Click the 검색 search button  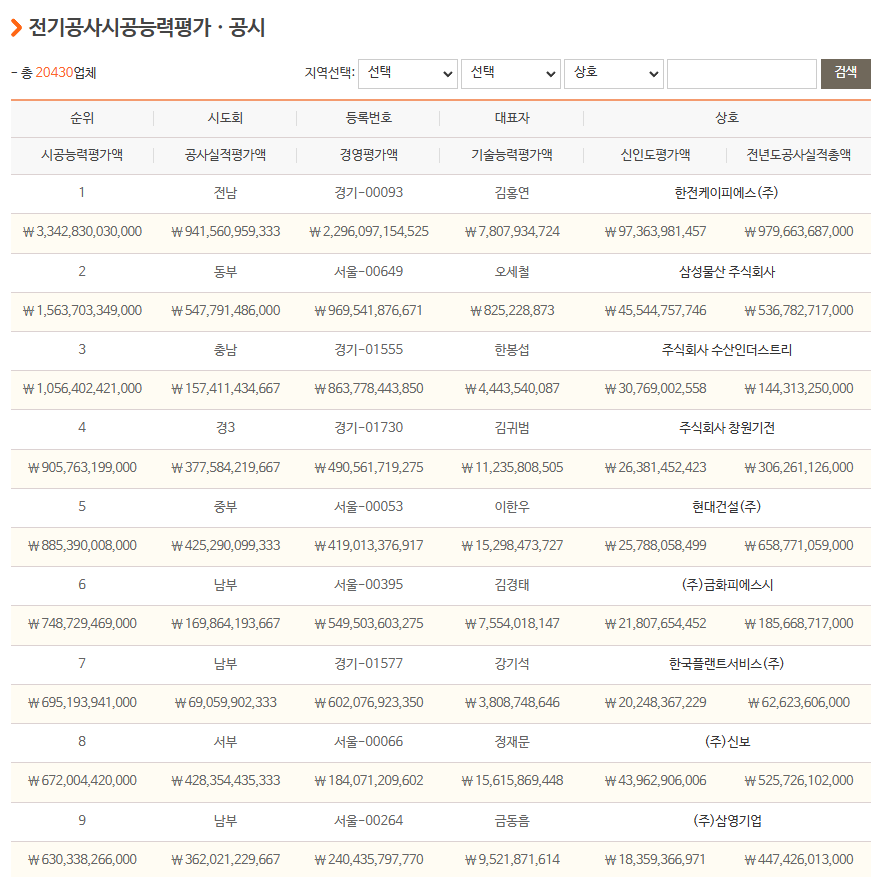(845, 74)
